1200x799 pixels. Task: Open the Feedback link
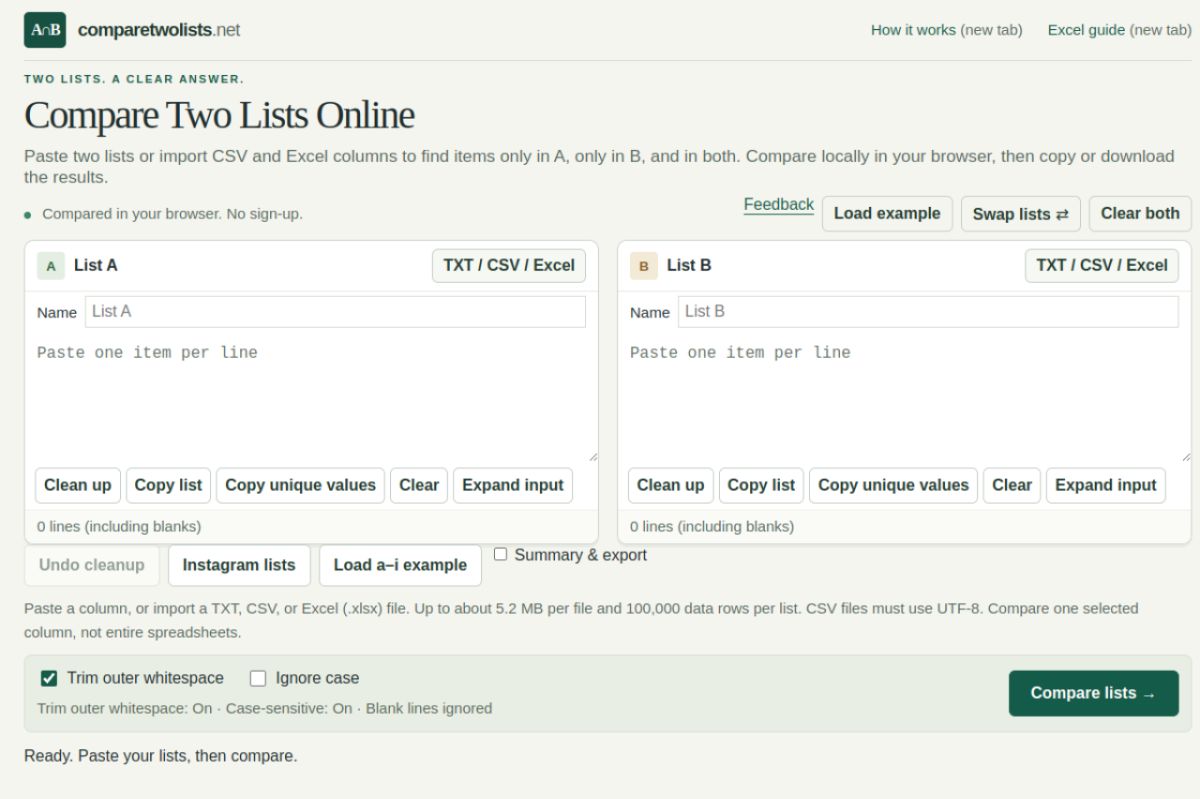[779, 205]
